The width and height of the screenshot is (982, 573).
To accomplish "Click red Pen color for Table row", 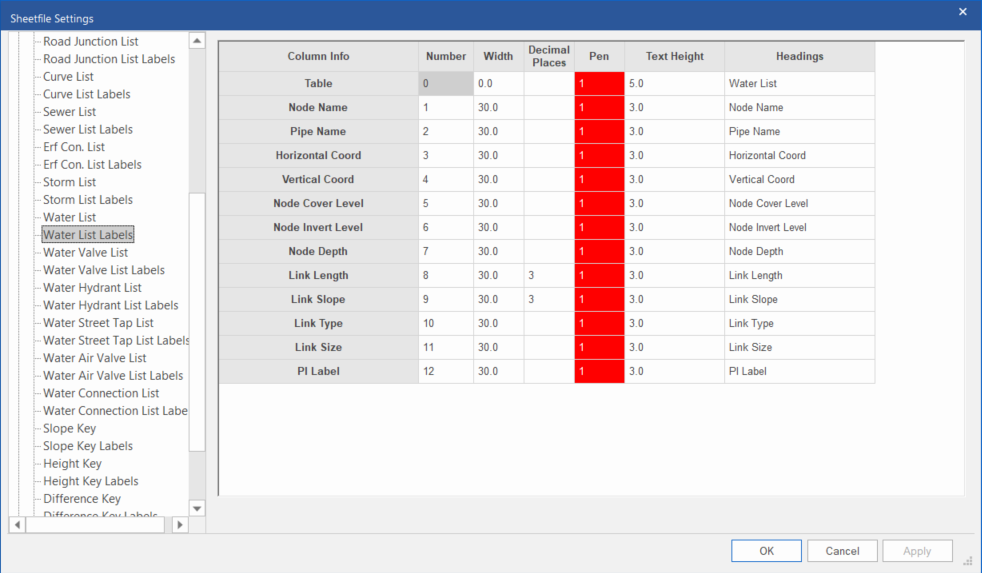I will [x=599, y=84].
